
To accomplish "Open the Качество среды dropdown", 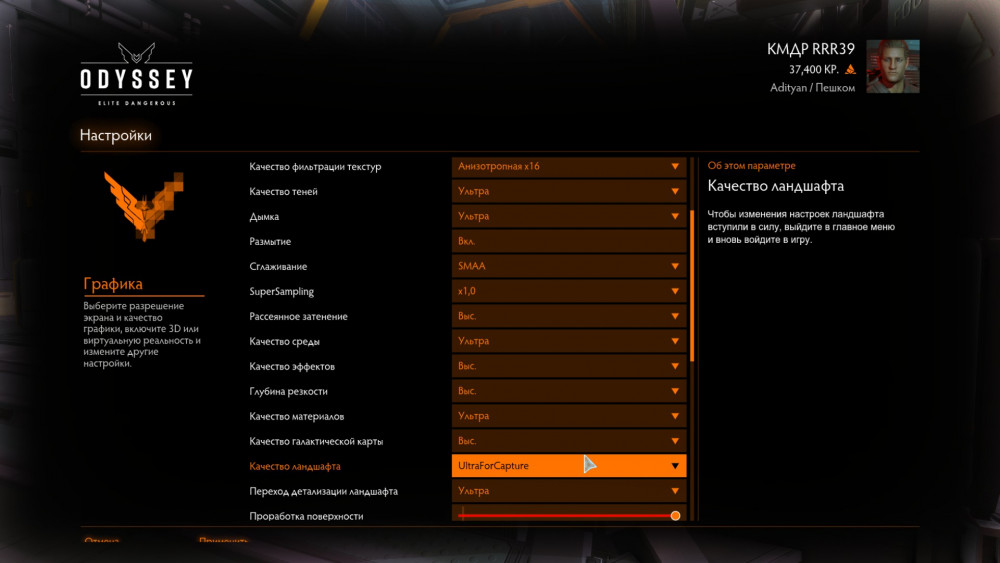I will pyautogui.click(x=569, y=341).
